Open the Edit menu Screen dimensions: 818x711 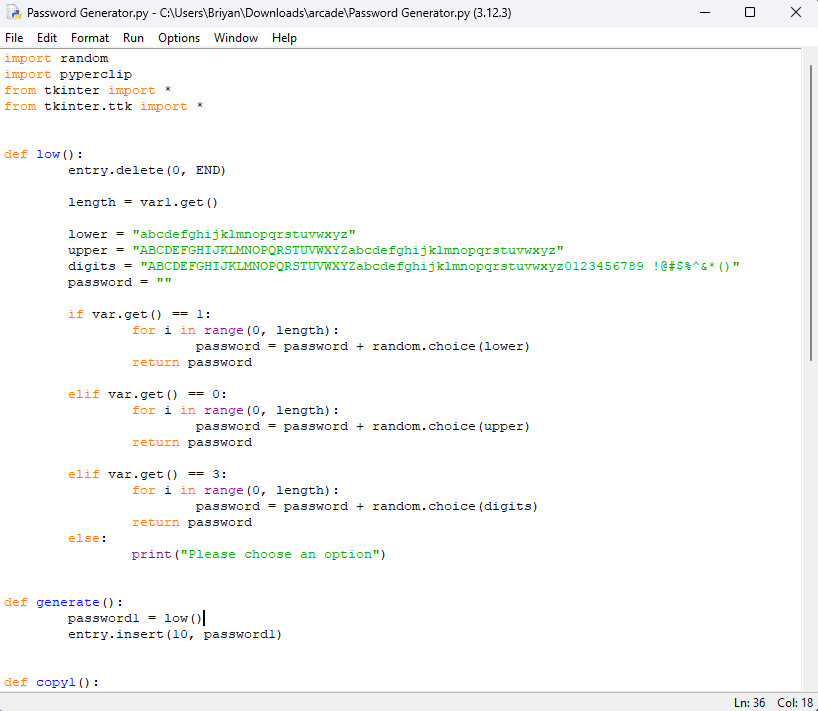tap(47, 38)
